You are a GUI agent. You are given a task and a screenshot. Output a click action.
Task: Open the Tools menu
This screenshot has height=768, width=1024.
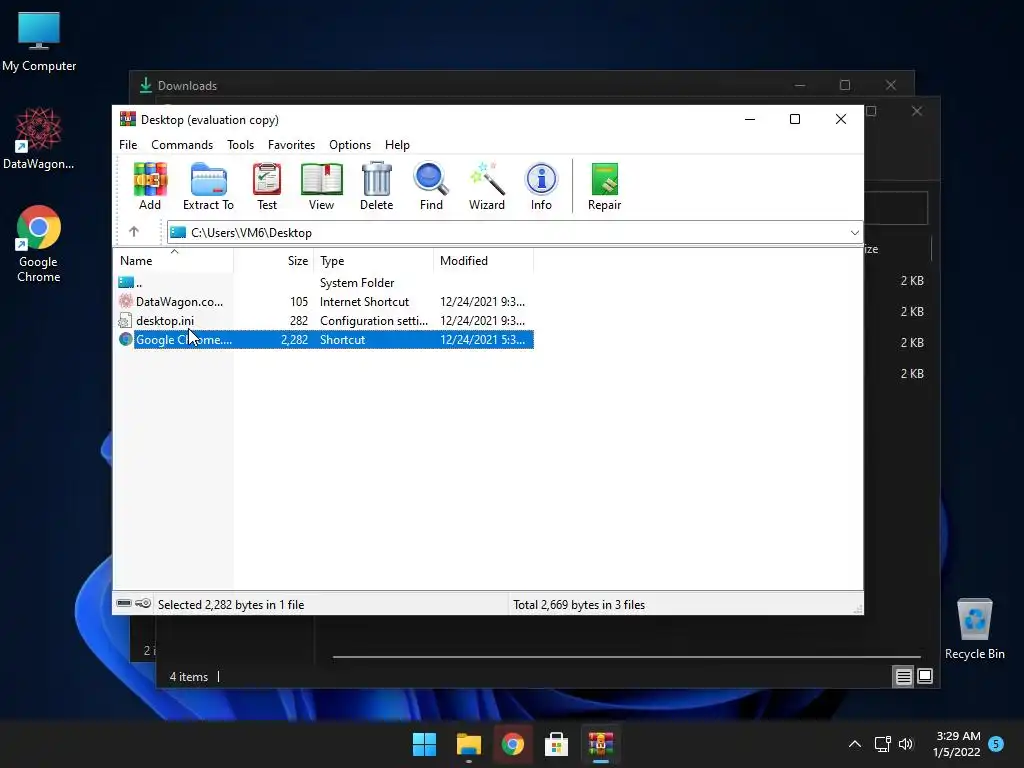pos(240,145)
